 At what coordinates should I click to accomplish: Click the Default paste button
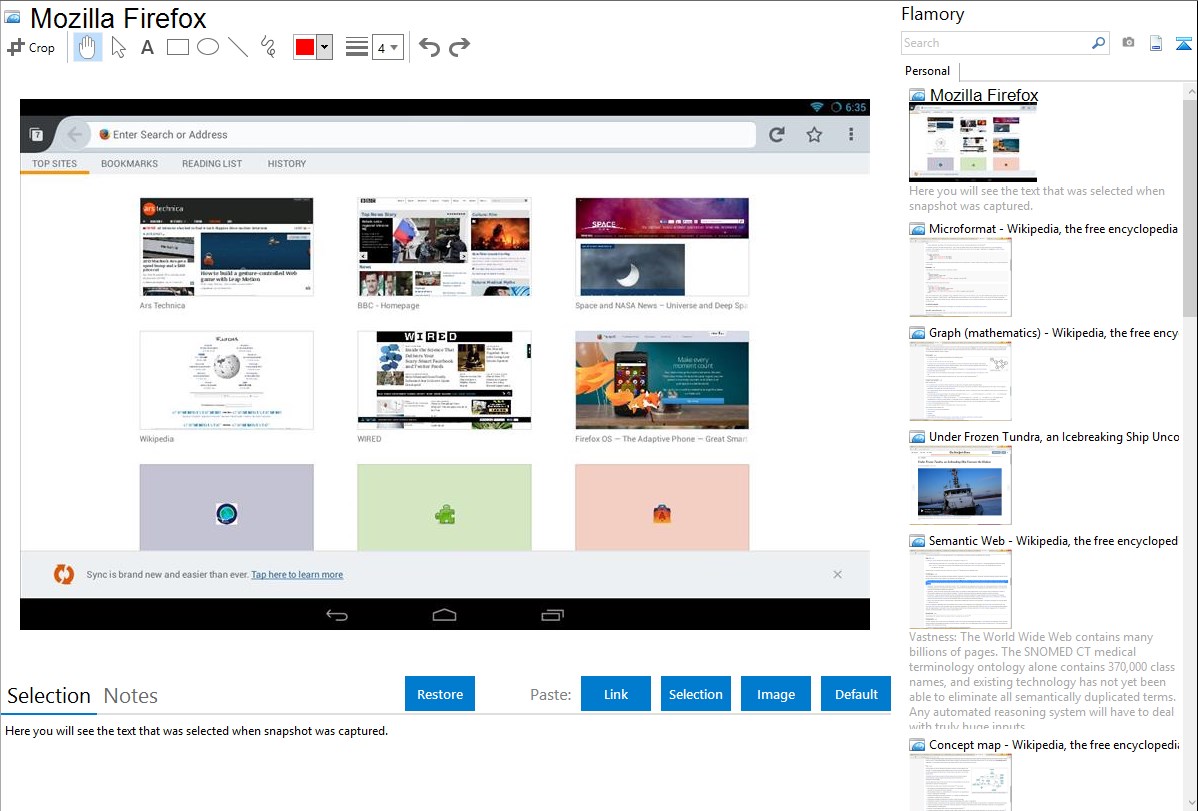(856, 694)
